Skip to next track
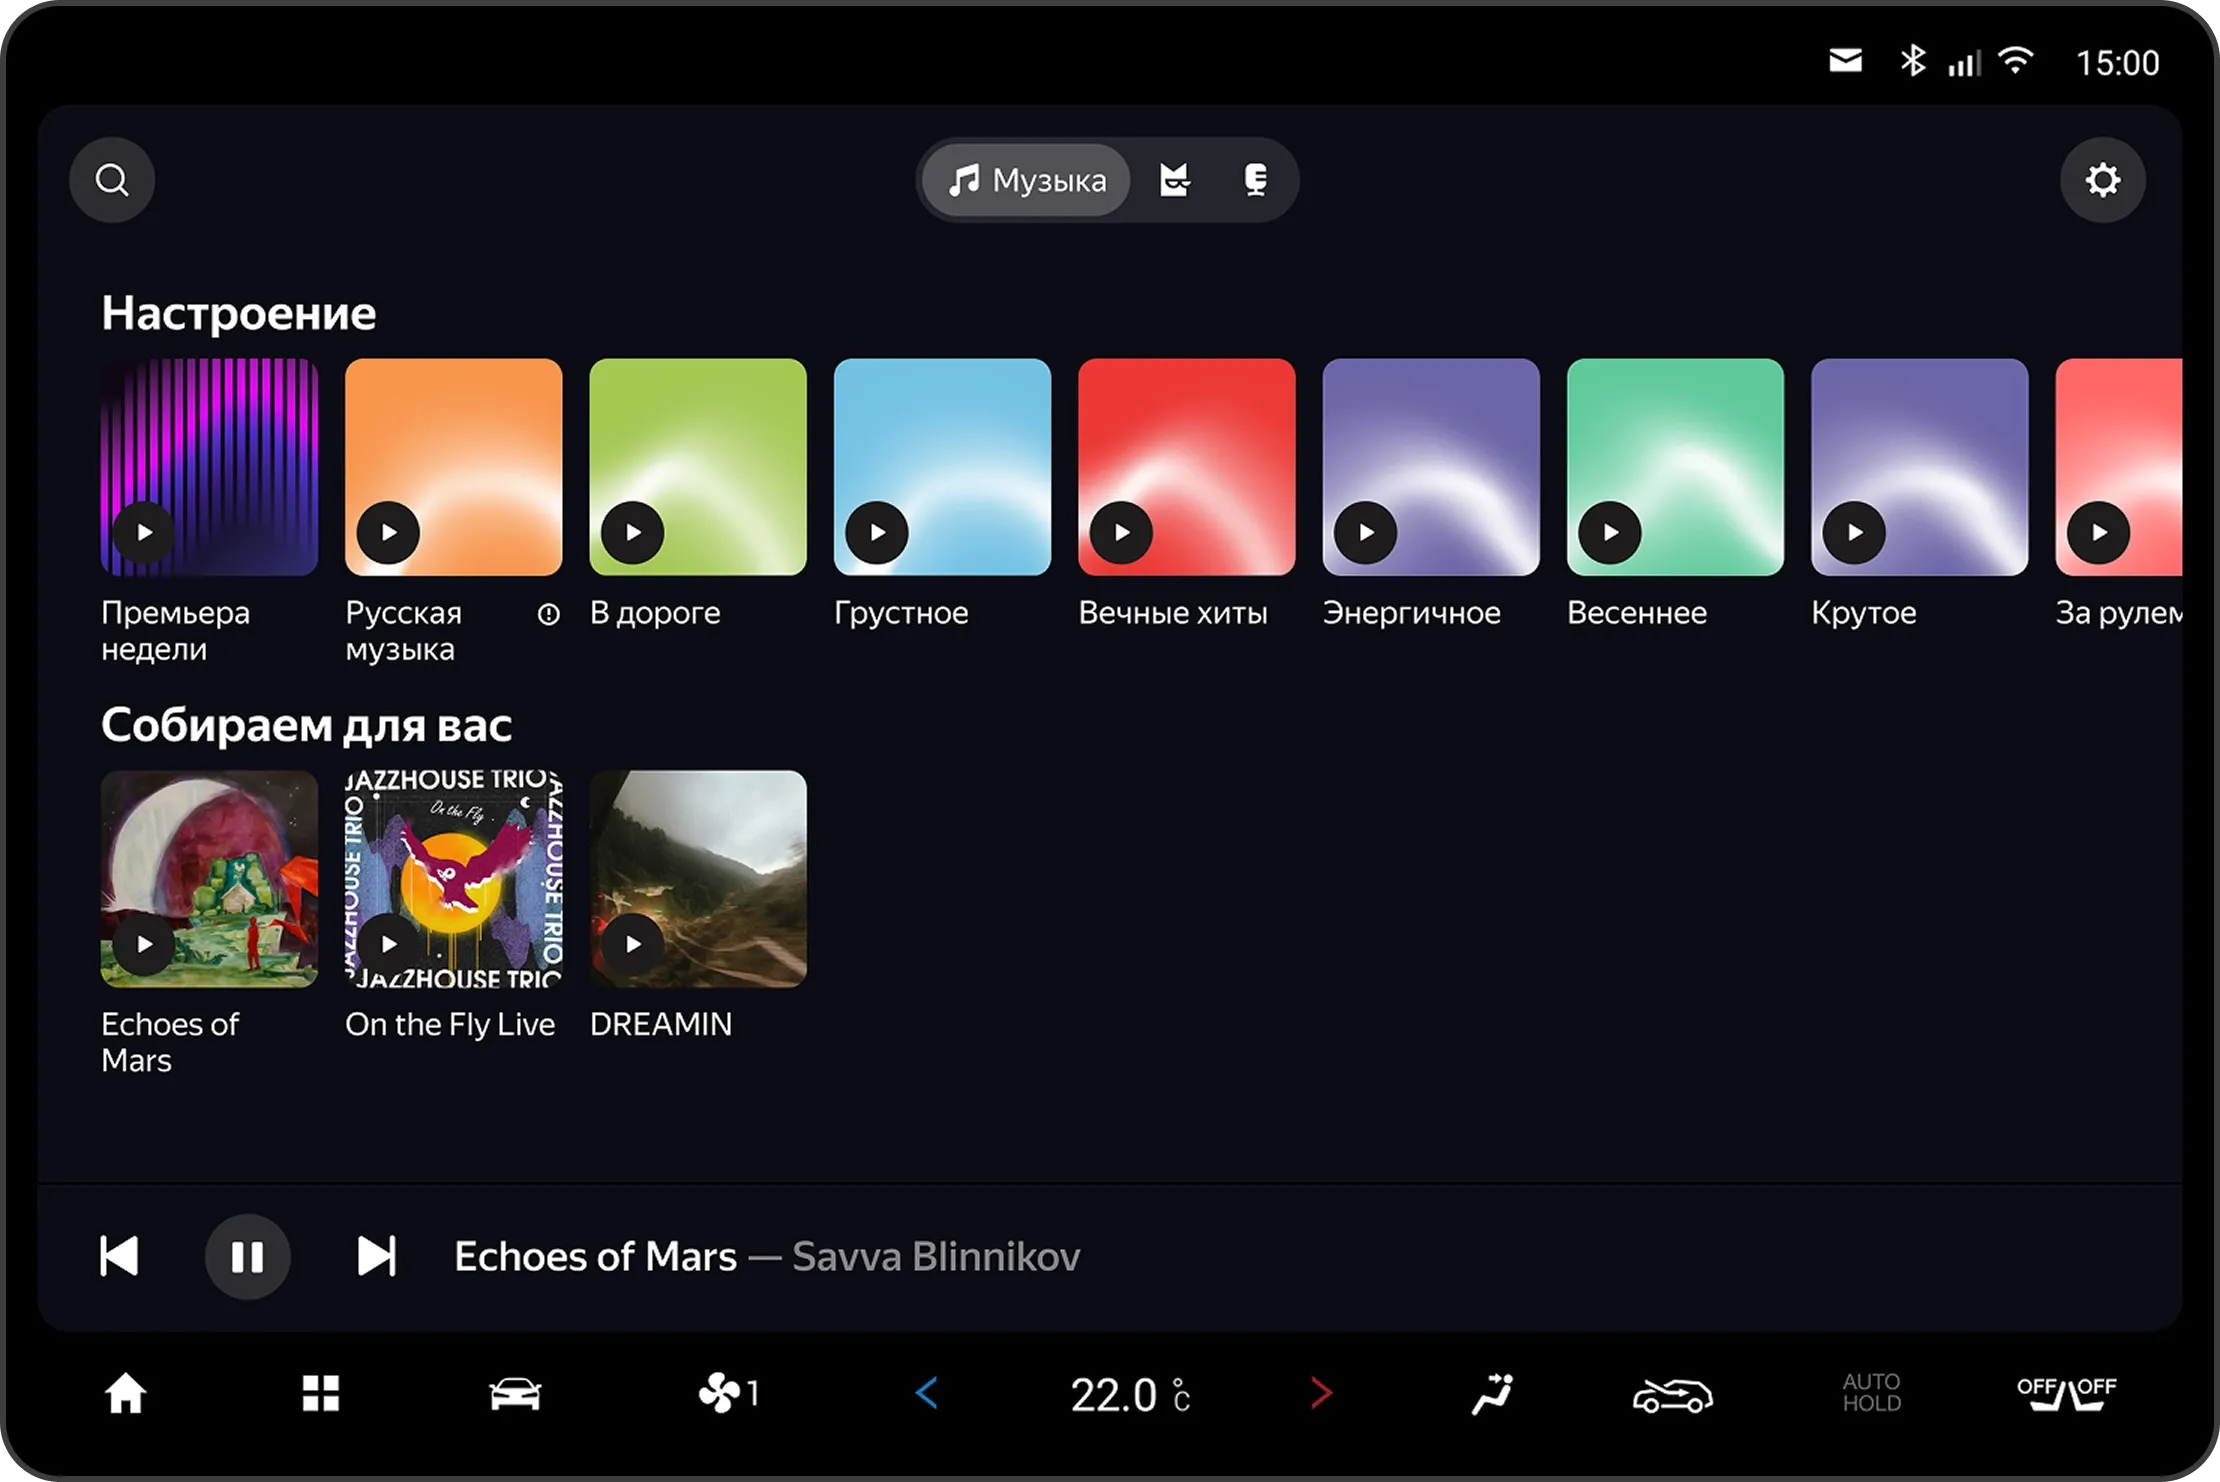The image size is (2220, 1482). coord(377,1256)
